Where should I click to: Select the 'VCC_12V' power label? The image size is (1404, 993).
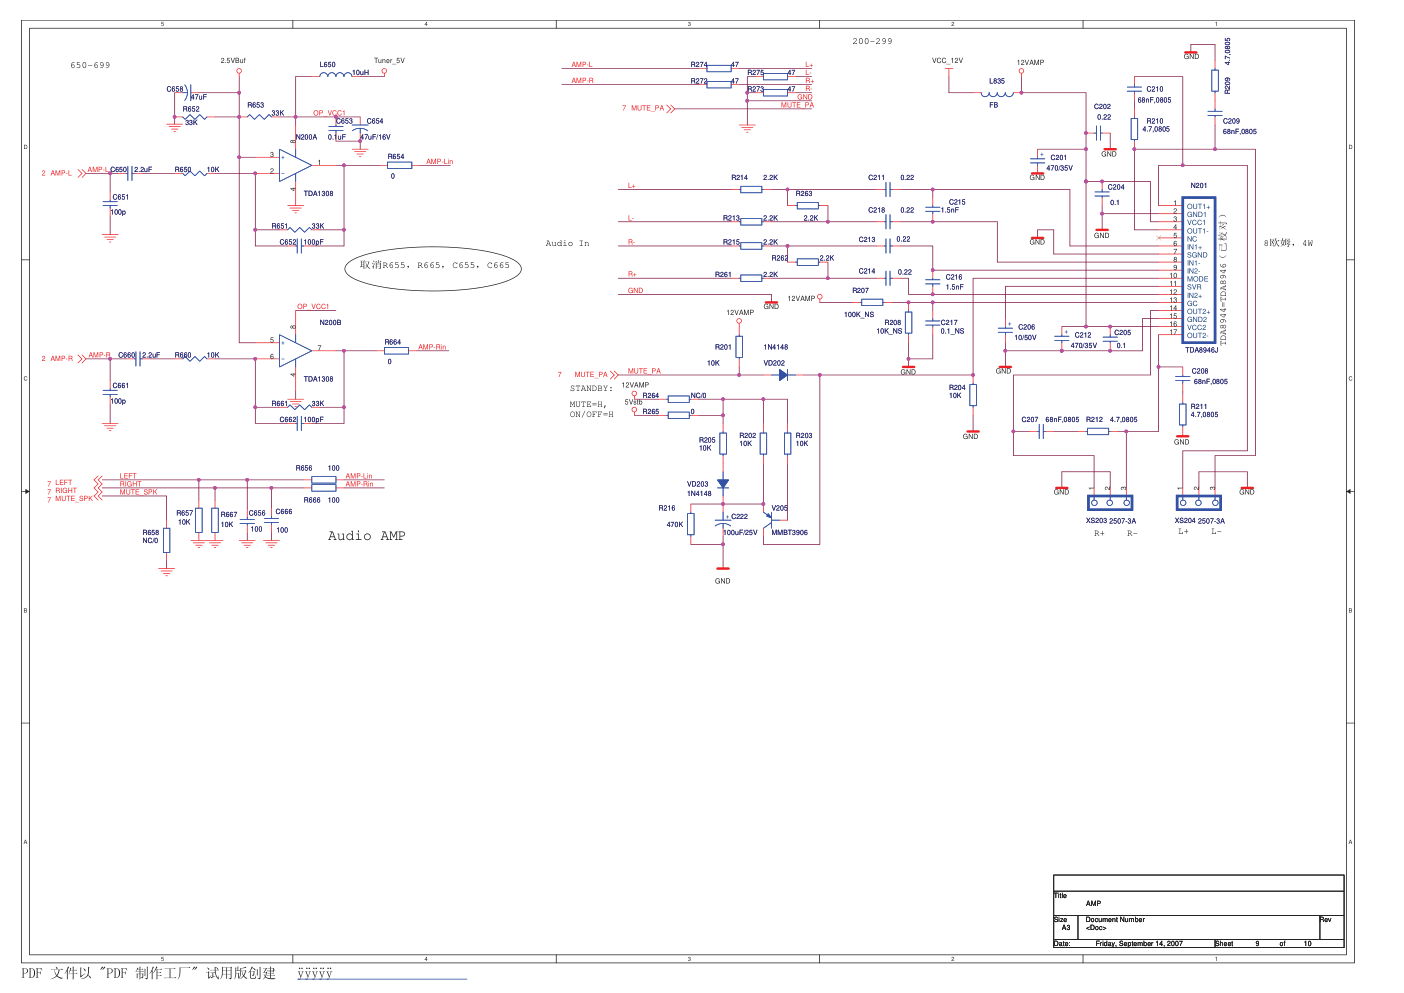tap(947, 61)
